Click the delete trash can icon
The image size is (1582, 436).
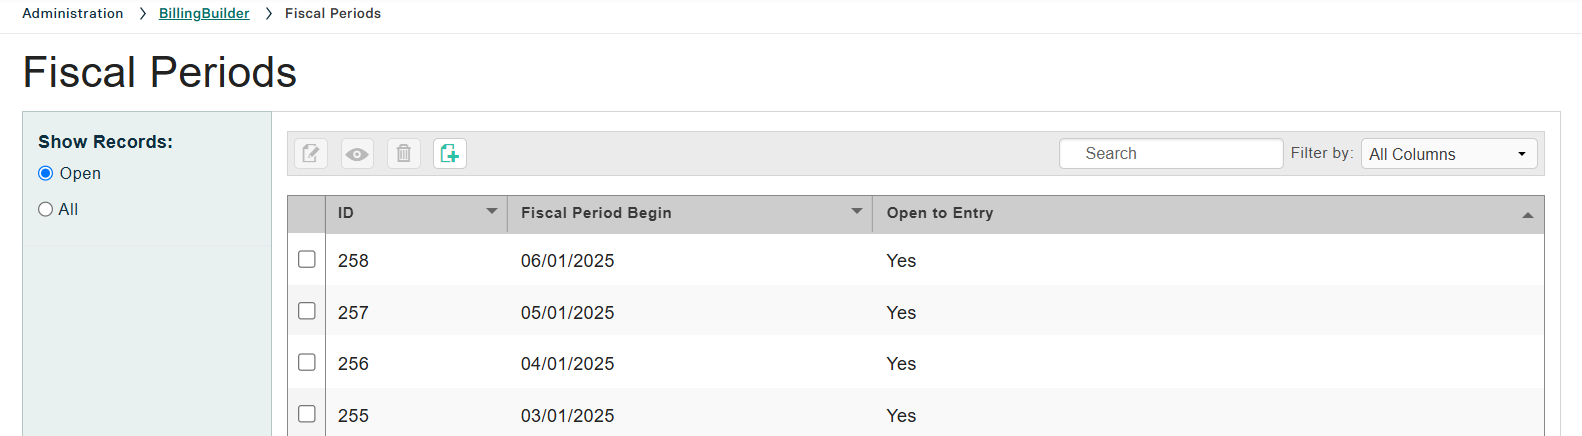tap(403, 153)
